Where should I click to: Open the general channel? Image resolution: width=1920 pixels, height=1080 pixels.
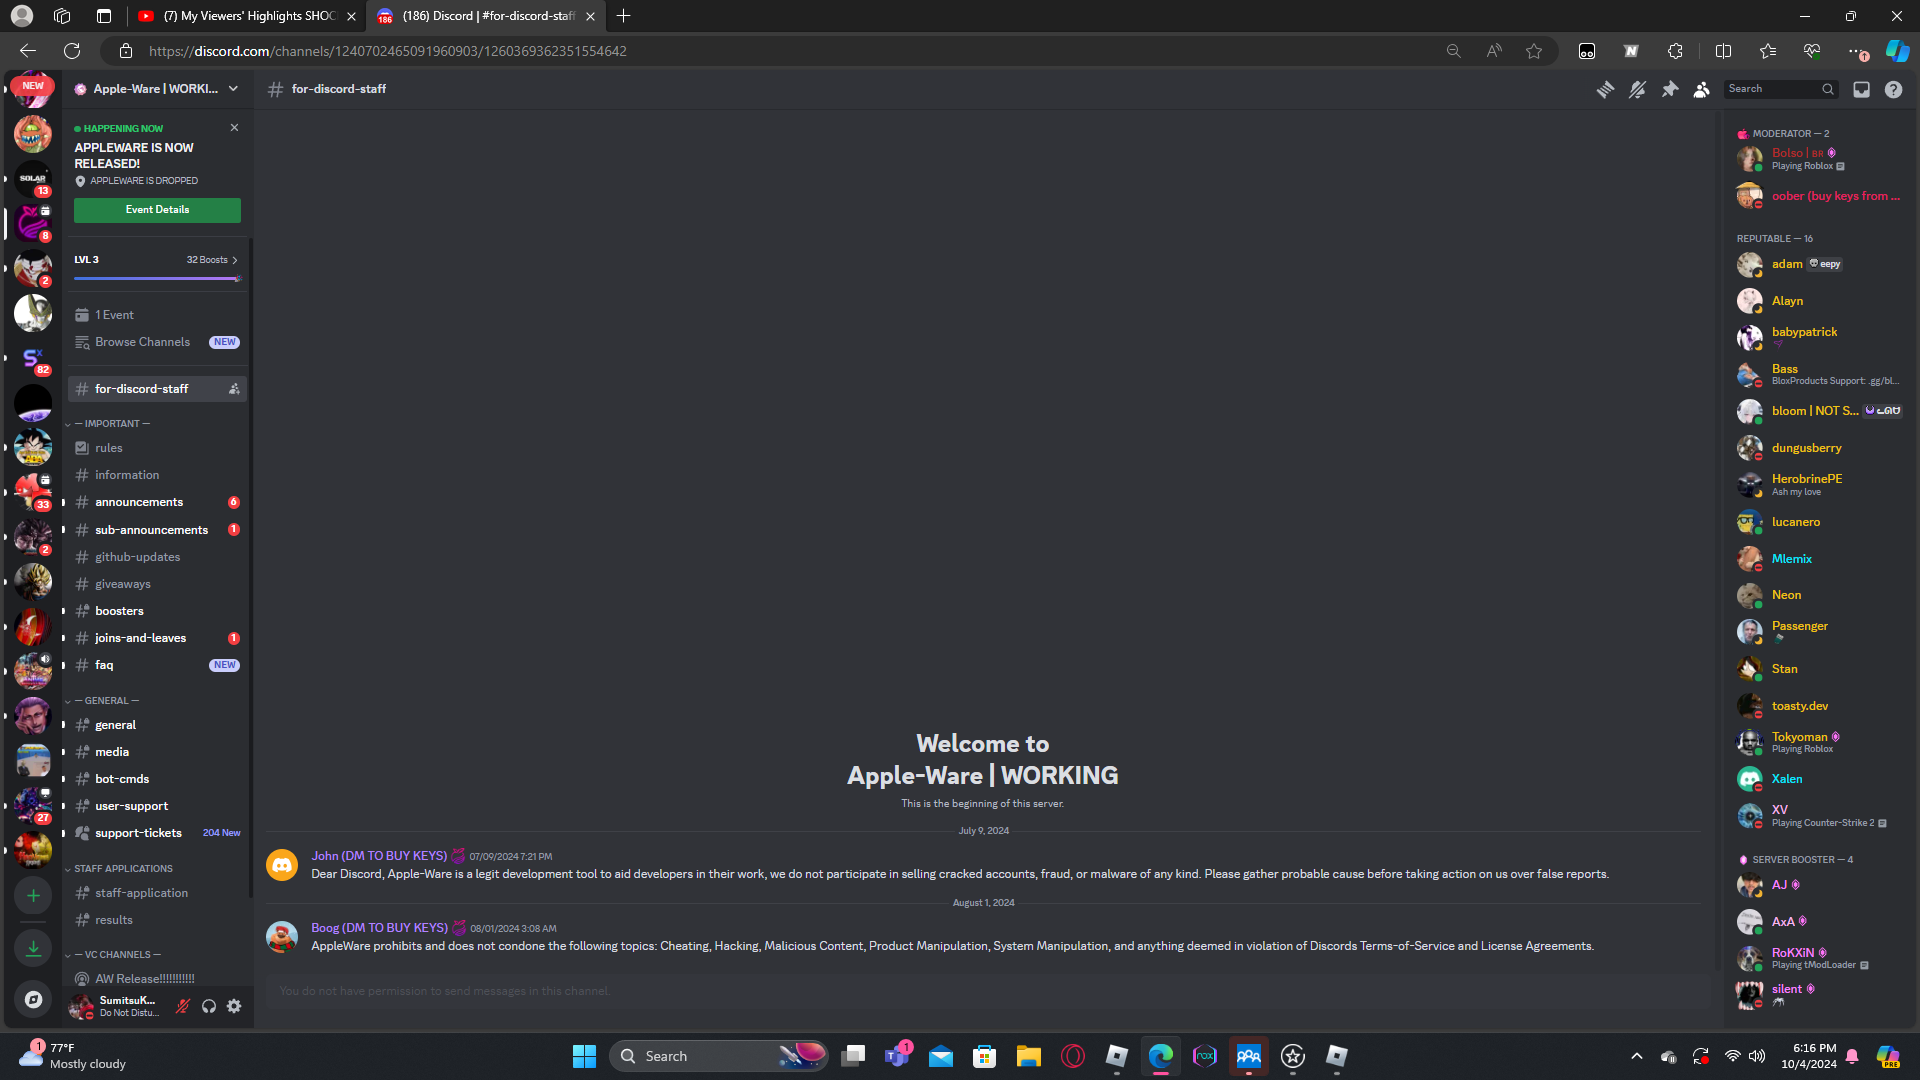(x=157, y=725)
